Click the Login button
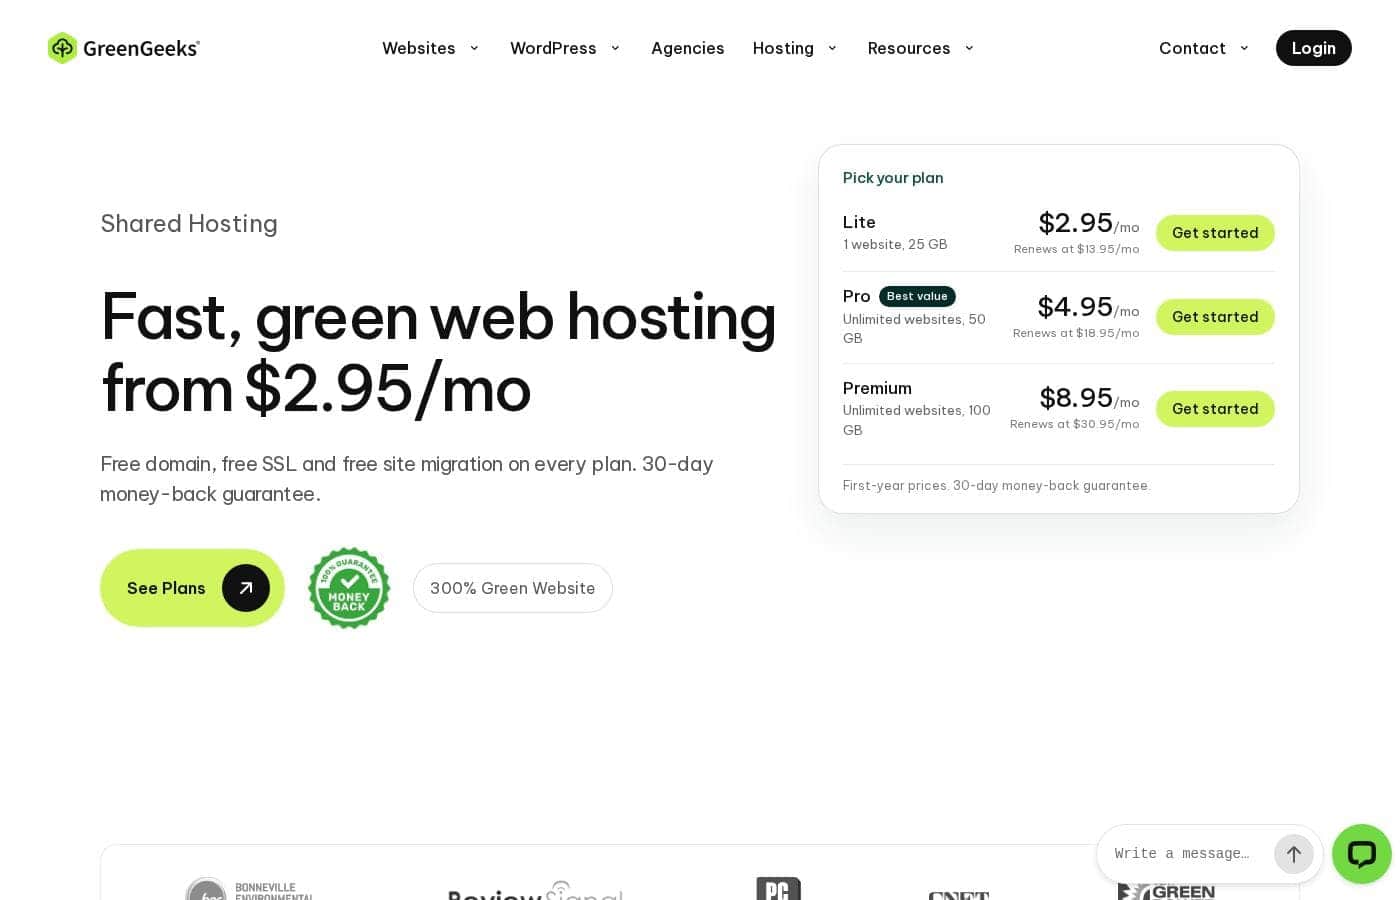Image resolution: width=1400 pixels, height=900 pixels. click(1314, 48)
